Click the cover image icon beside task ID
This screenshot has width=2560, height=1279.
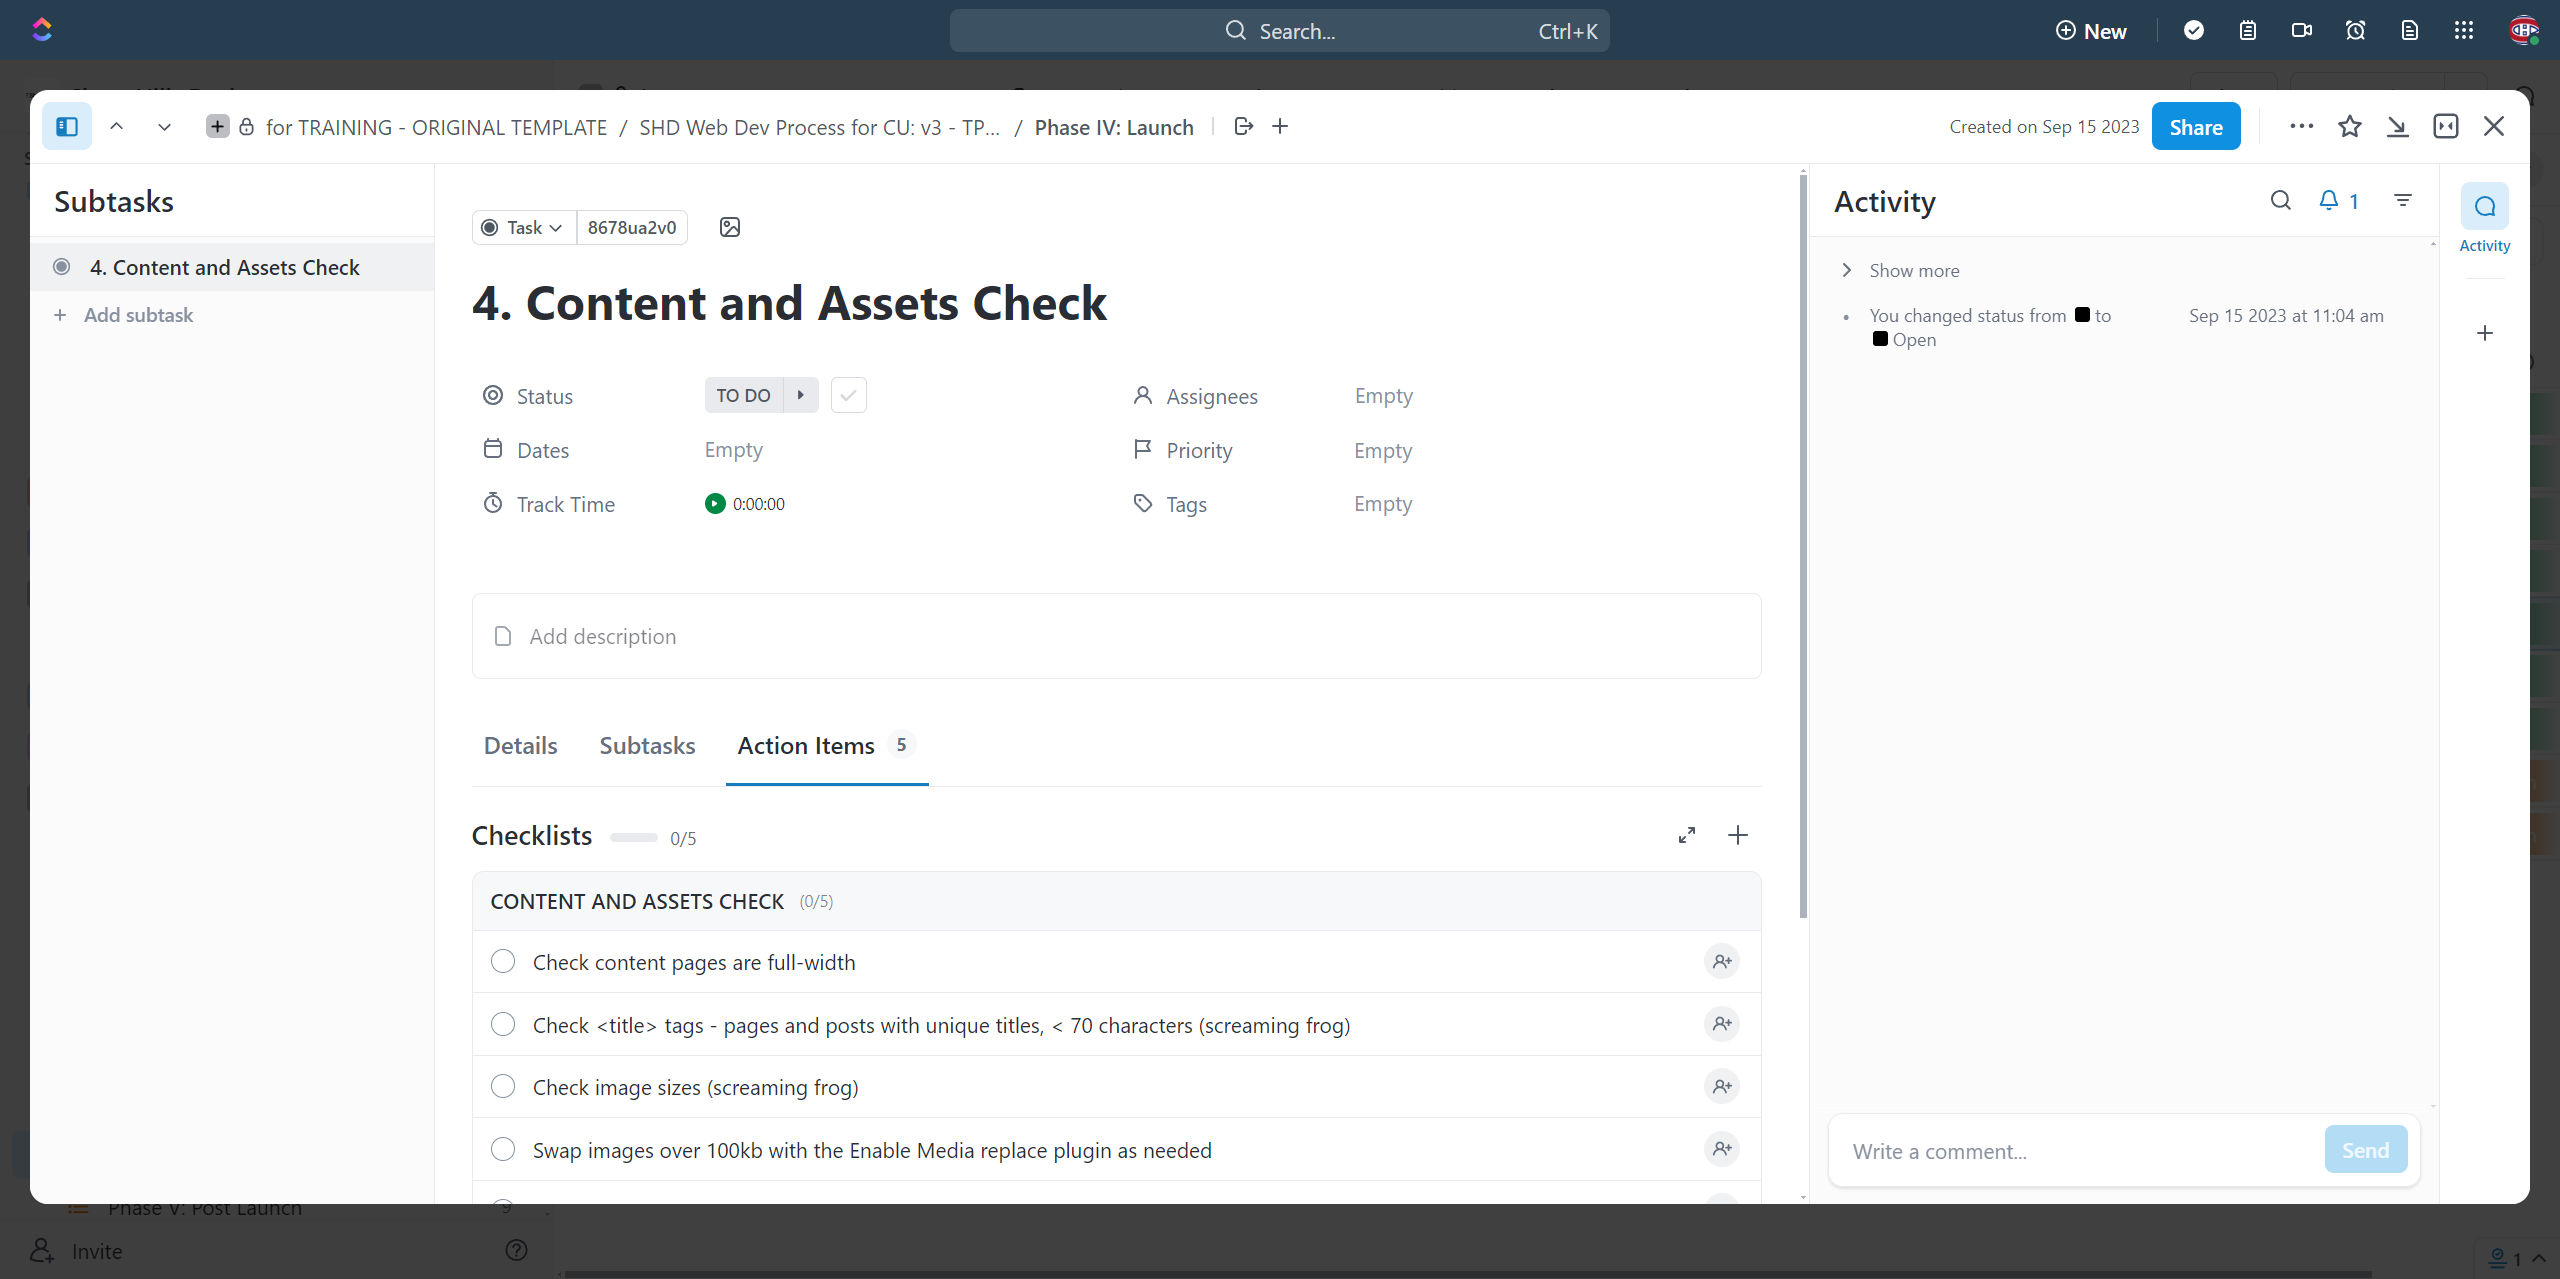tap(730, 227)
